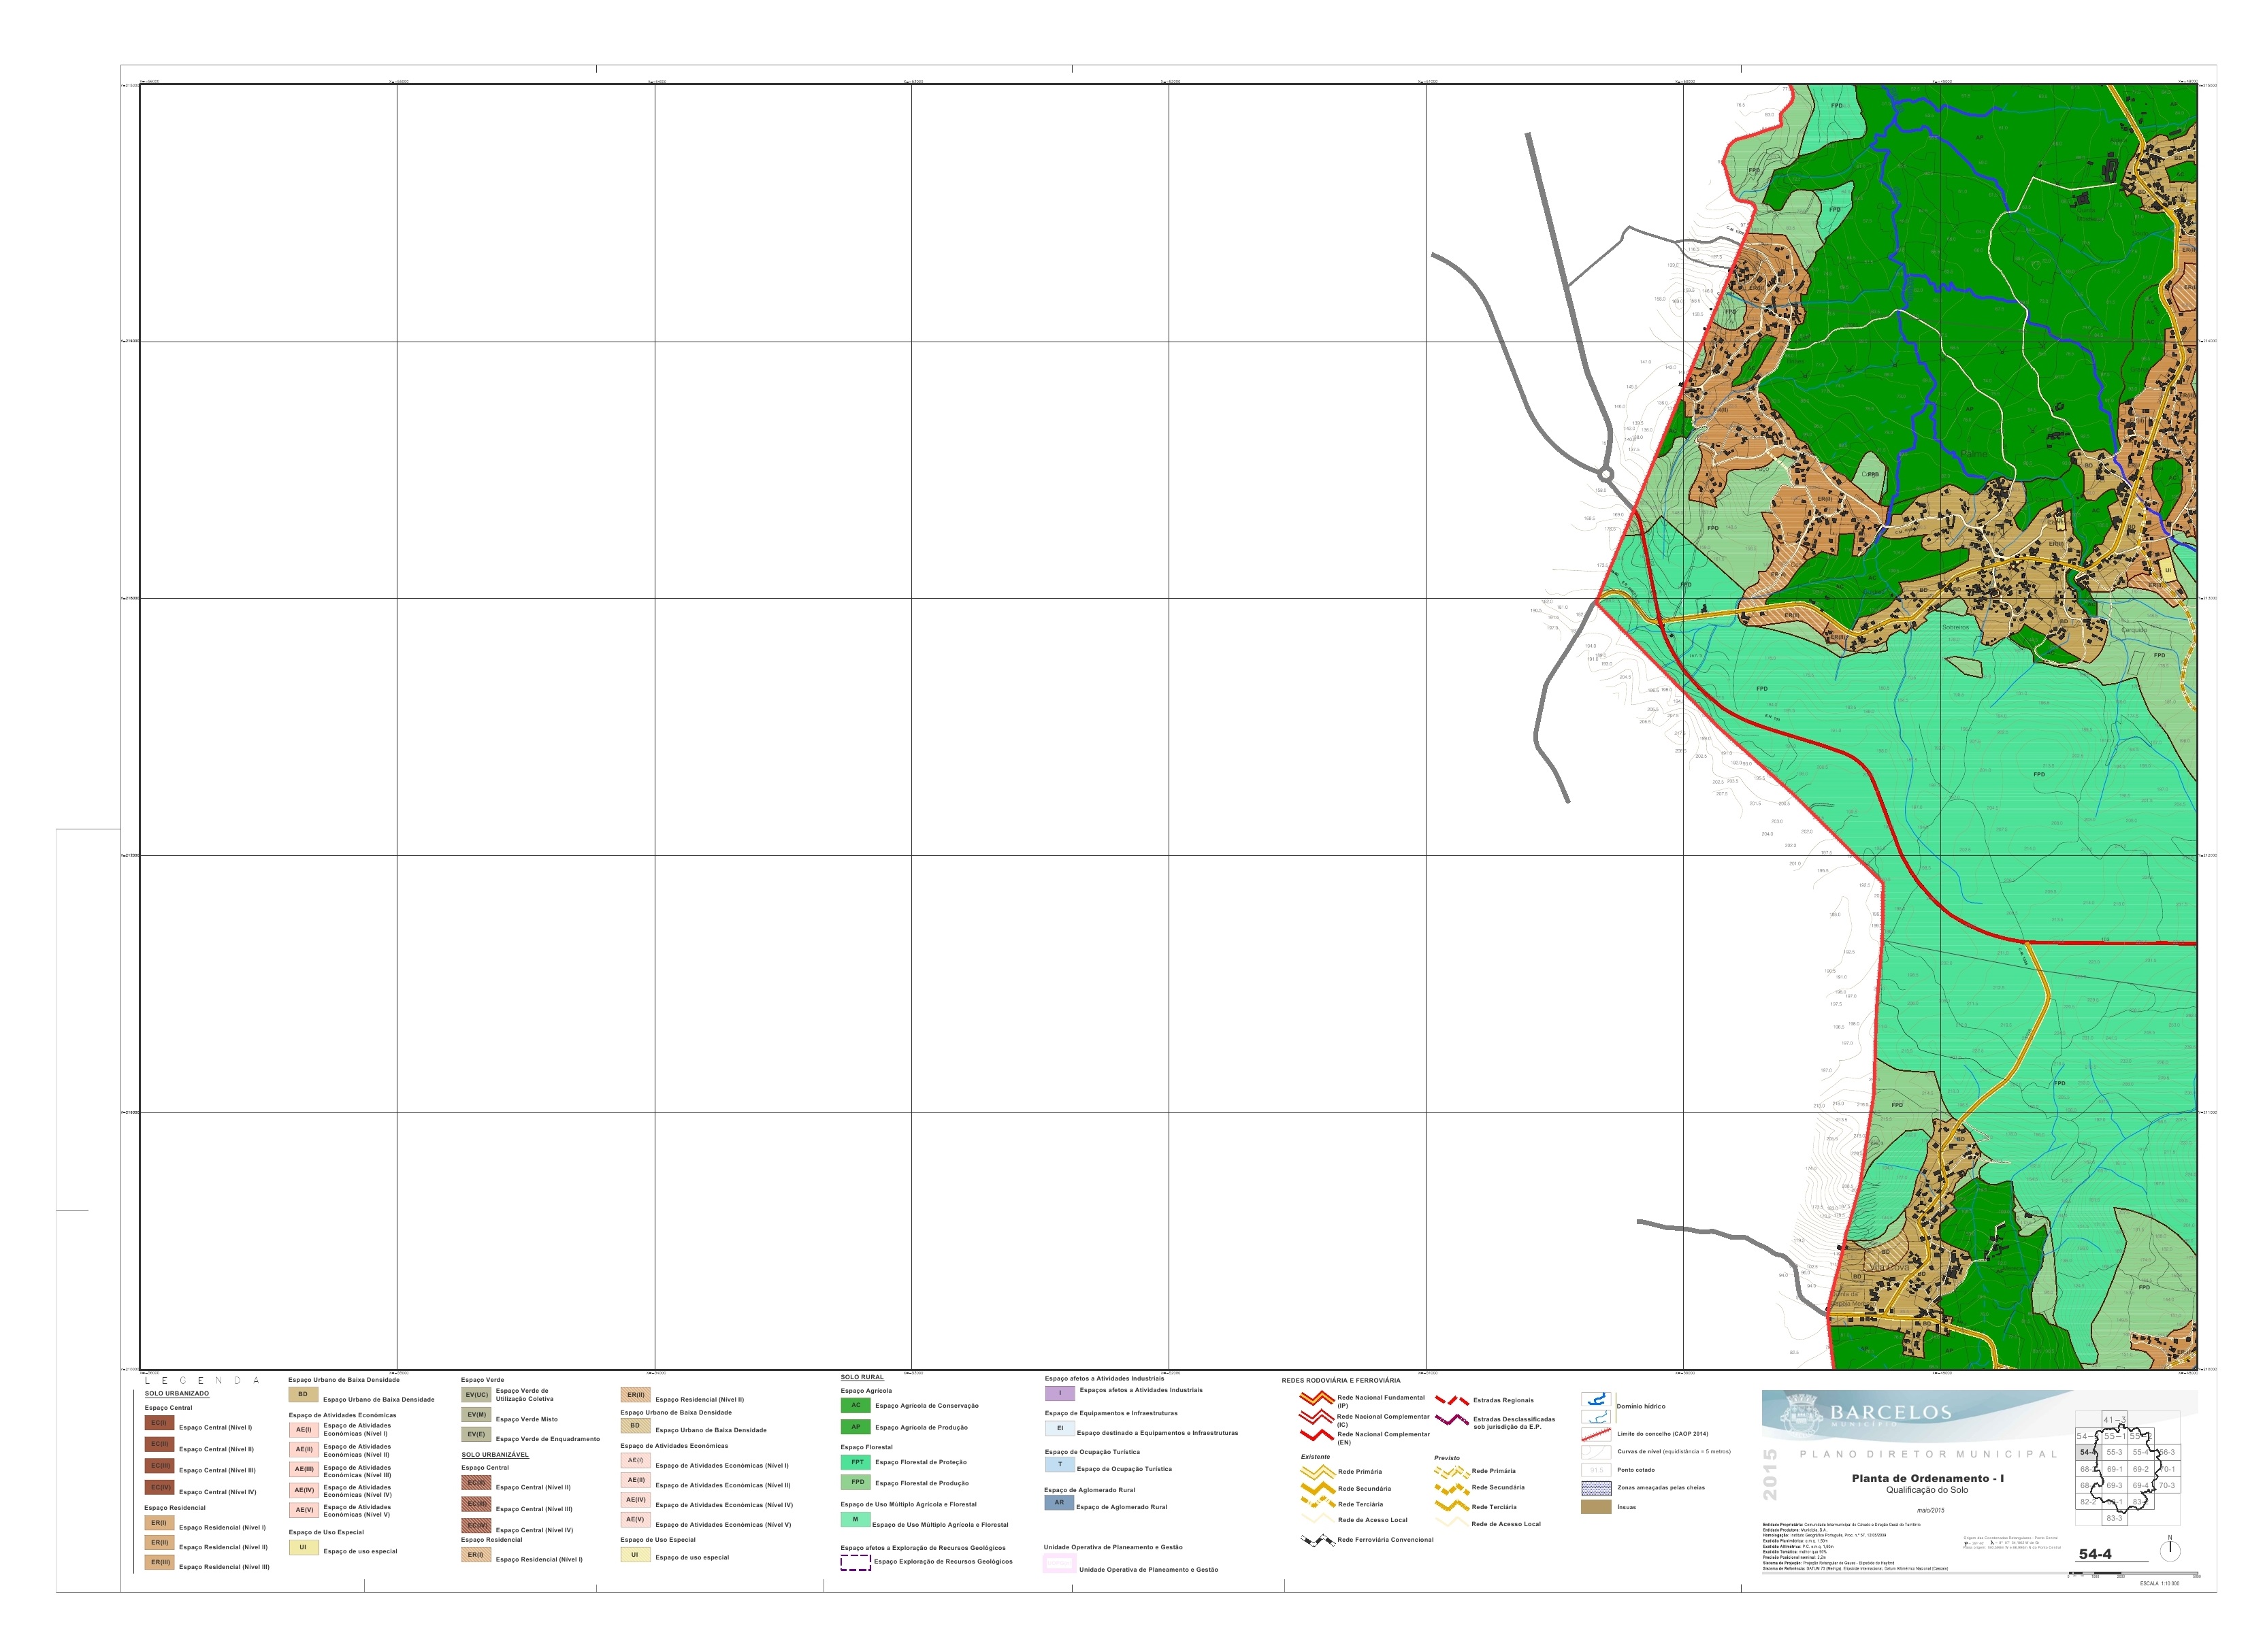Click the Estradas Regionais dashed red symbol

tap(1451, 1400)
